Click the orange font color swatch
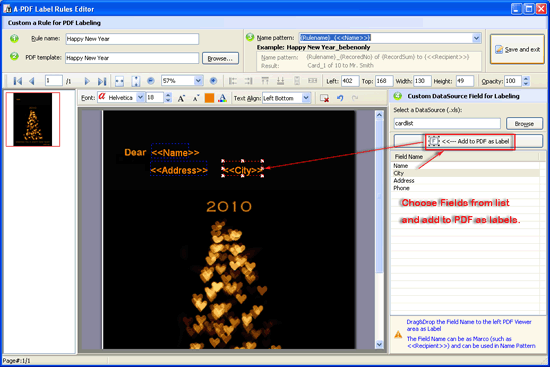This screenshot has height=367, width=550. click(x=209, y=98)
